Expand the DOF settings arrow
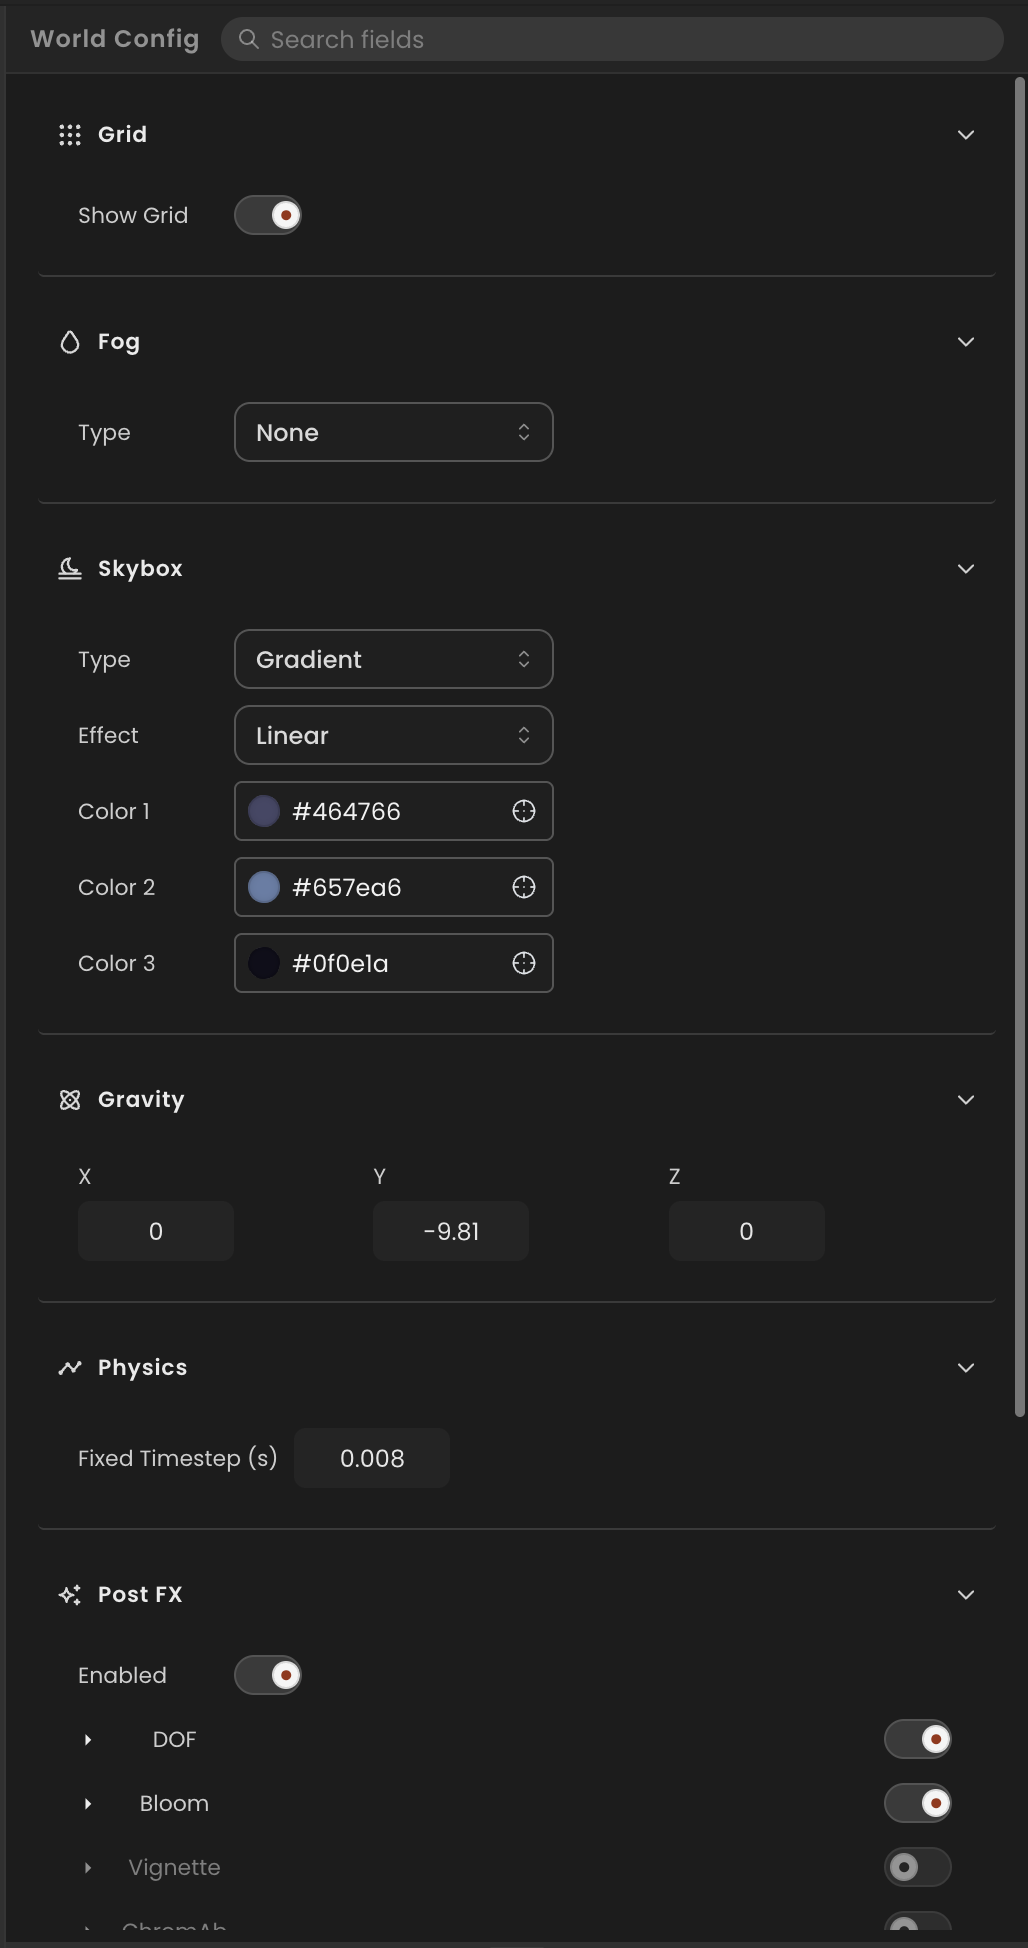Viewport: 1028px width, 1948px height. click(x=88, y=1740)
